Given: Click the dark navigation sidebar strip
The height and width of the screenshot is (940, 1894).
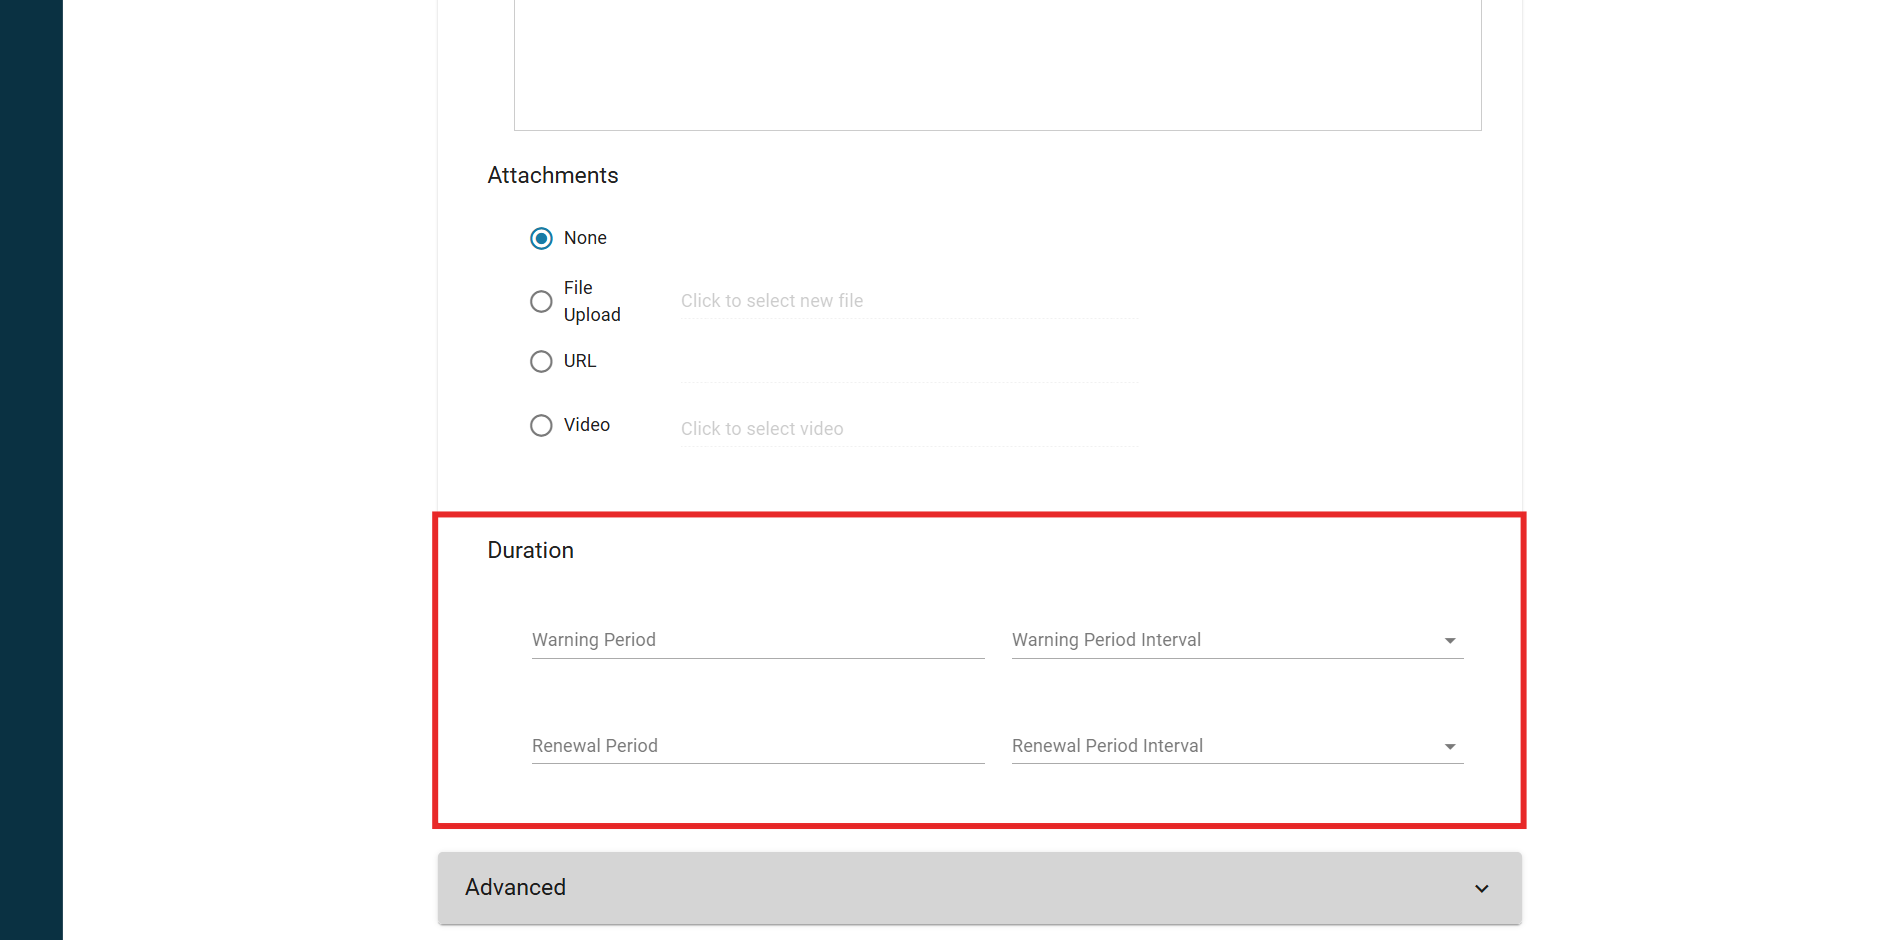Looking at the screenshot, I should coord(31,470).
